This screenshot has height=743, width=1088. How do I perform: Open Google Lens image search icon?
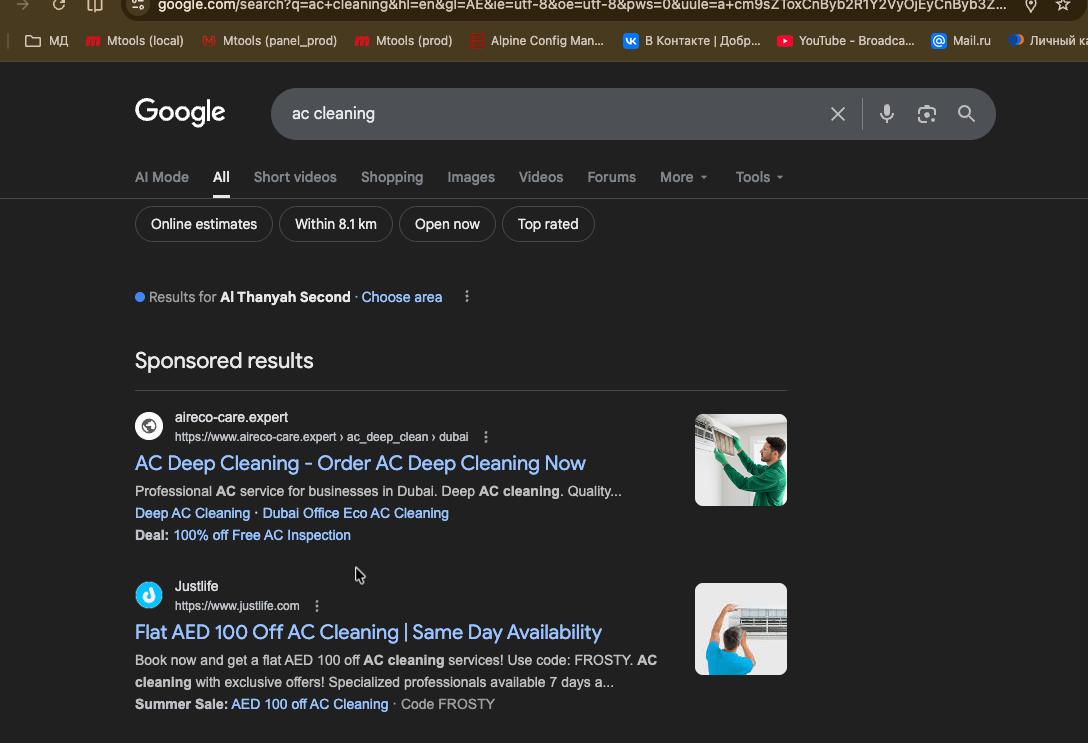tap(926, 114)
